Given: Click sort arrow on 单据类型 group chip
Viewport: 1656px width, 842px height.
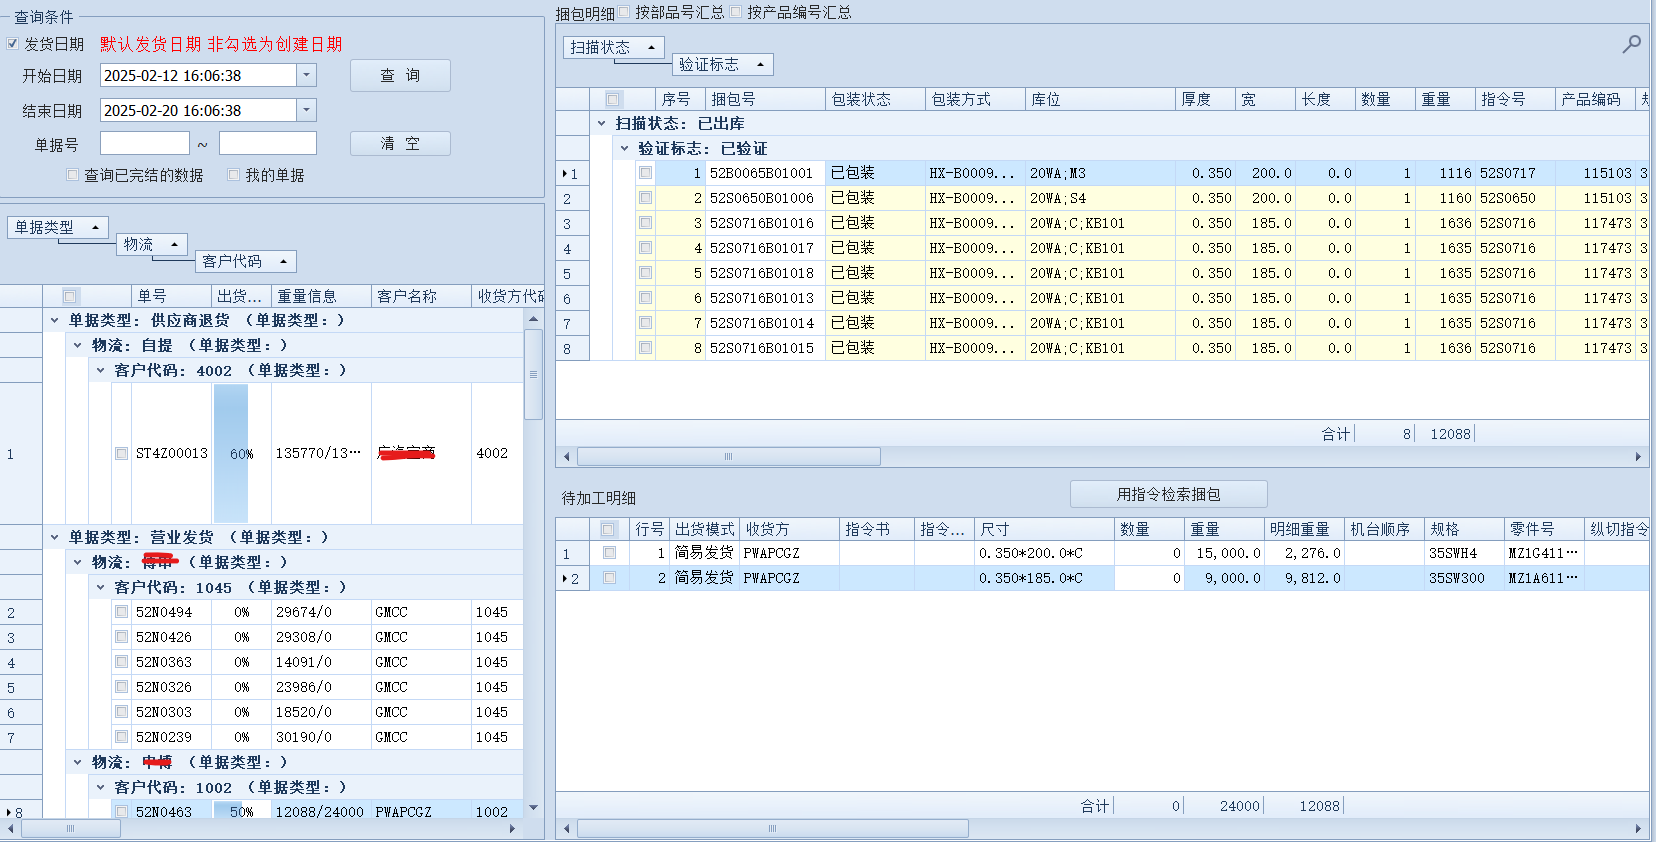Looking at the screenshot, I should (95, 227).
